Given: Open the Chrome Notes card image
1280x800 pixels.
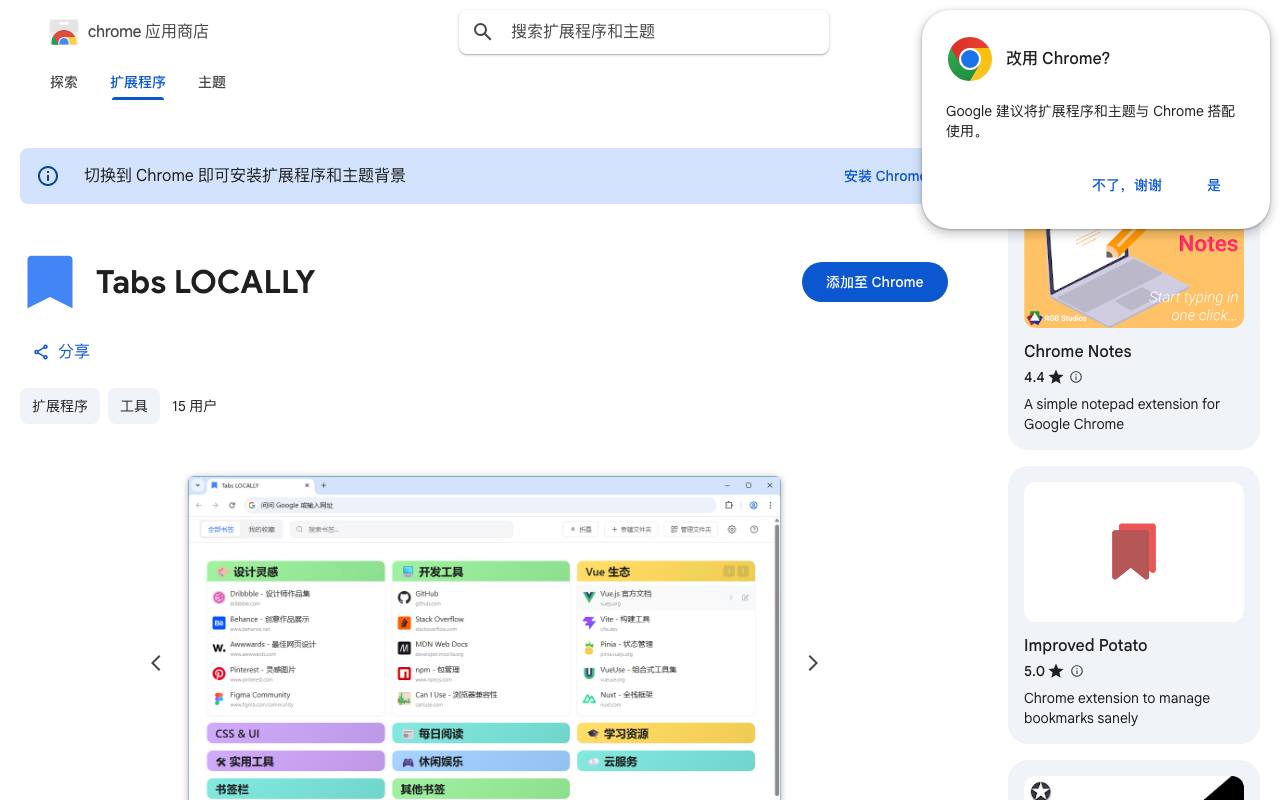Looking at the screenshot, I should coord(1134,277).
